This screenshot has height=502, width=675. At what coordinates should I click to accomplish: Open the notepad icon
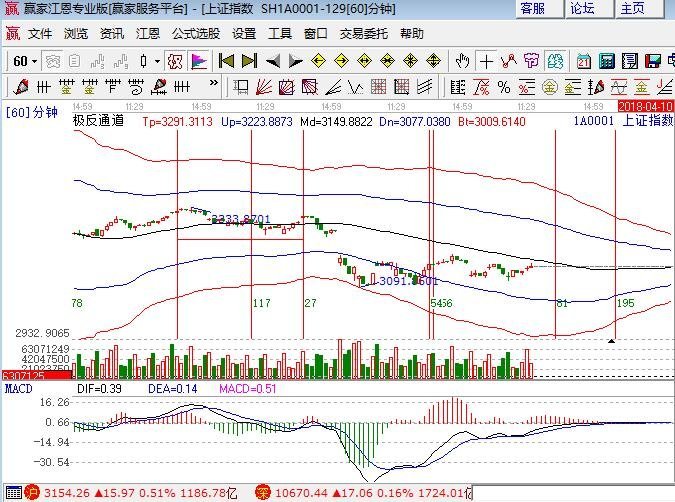point(630,62)
